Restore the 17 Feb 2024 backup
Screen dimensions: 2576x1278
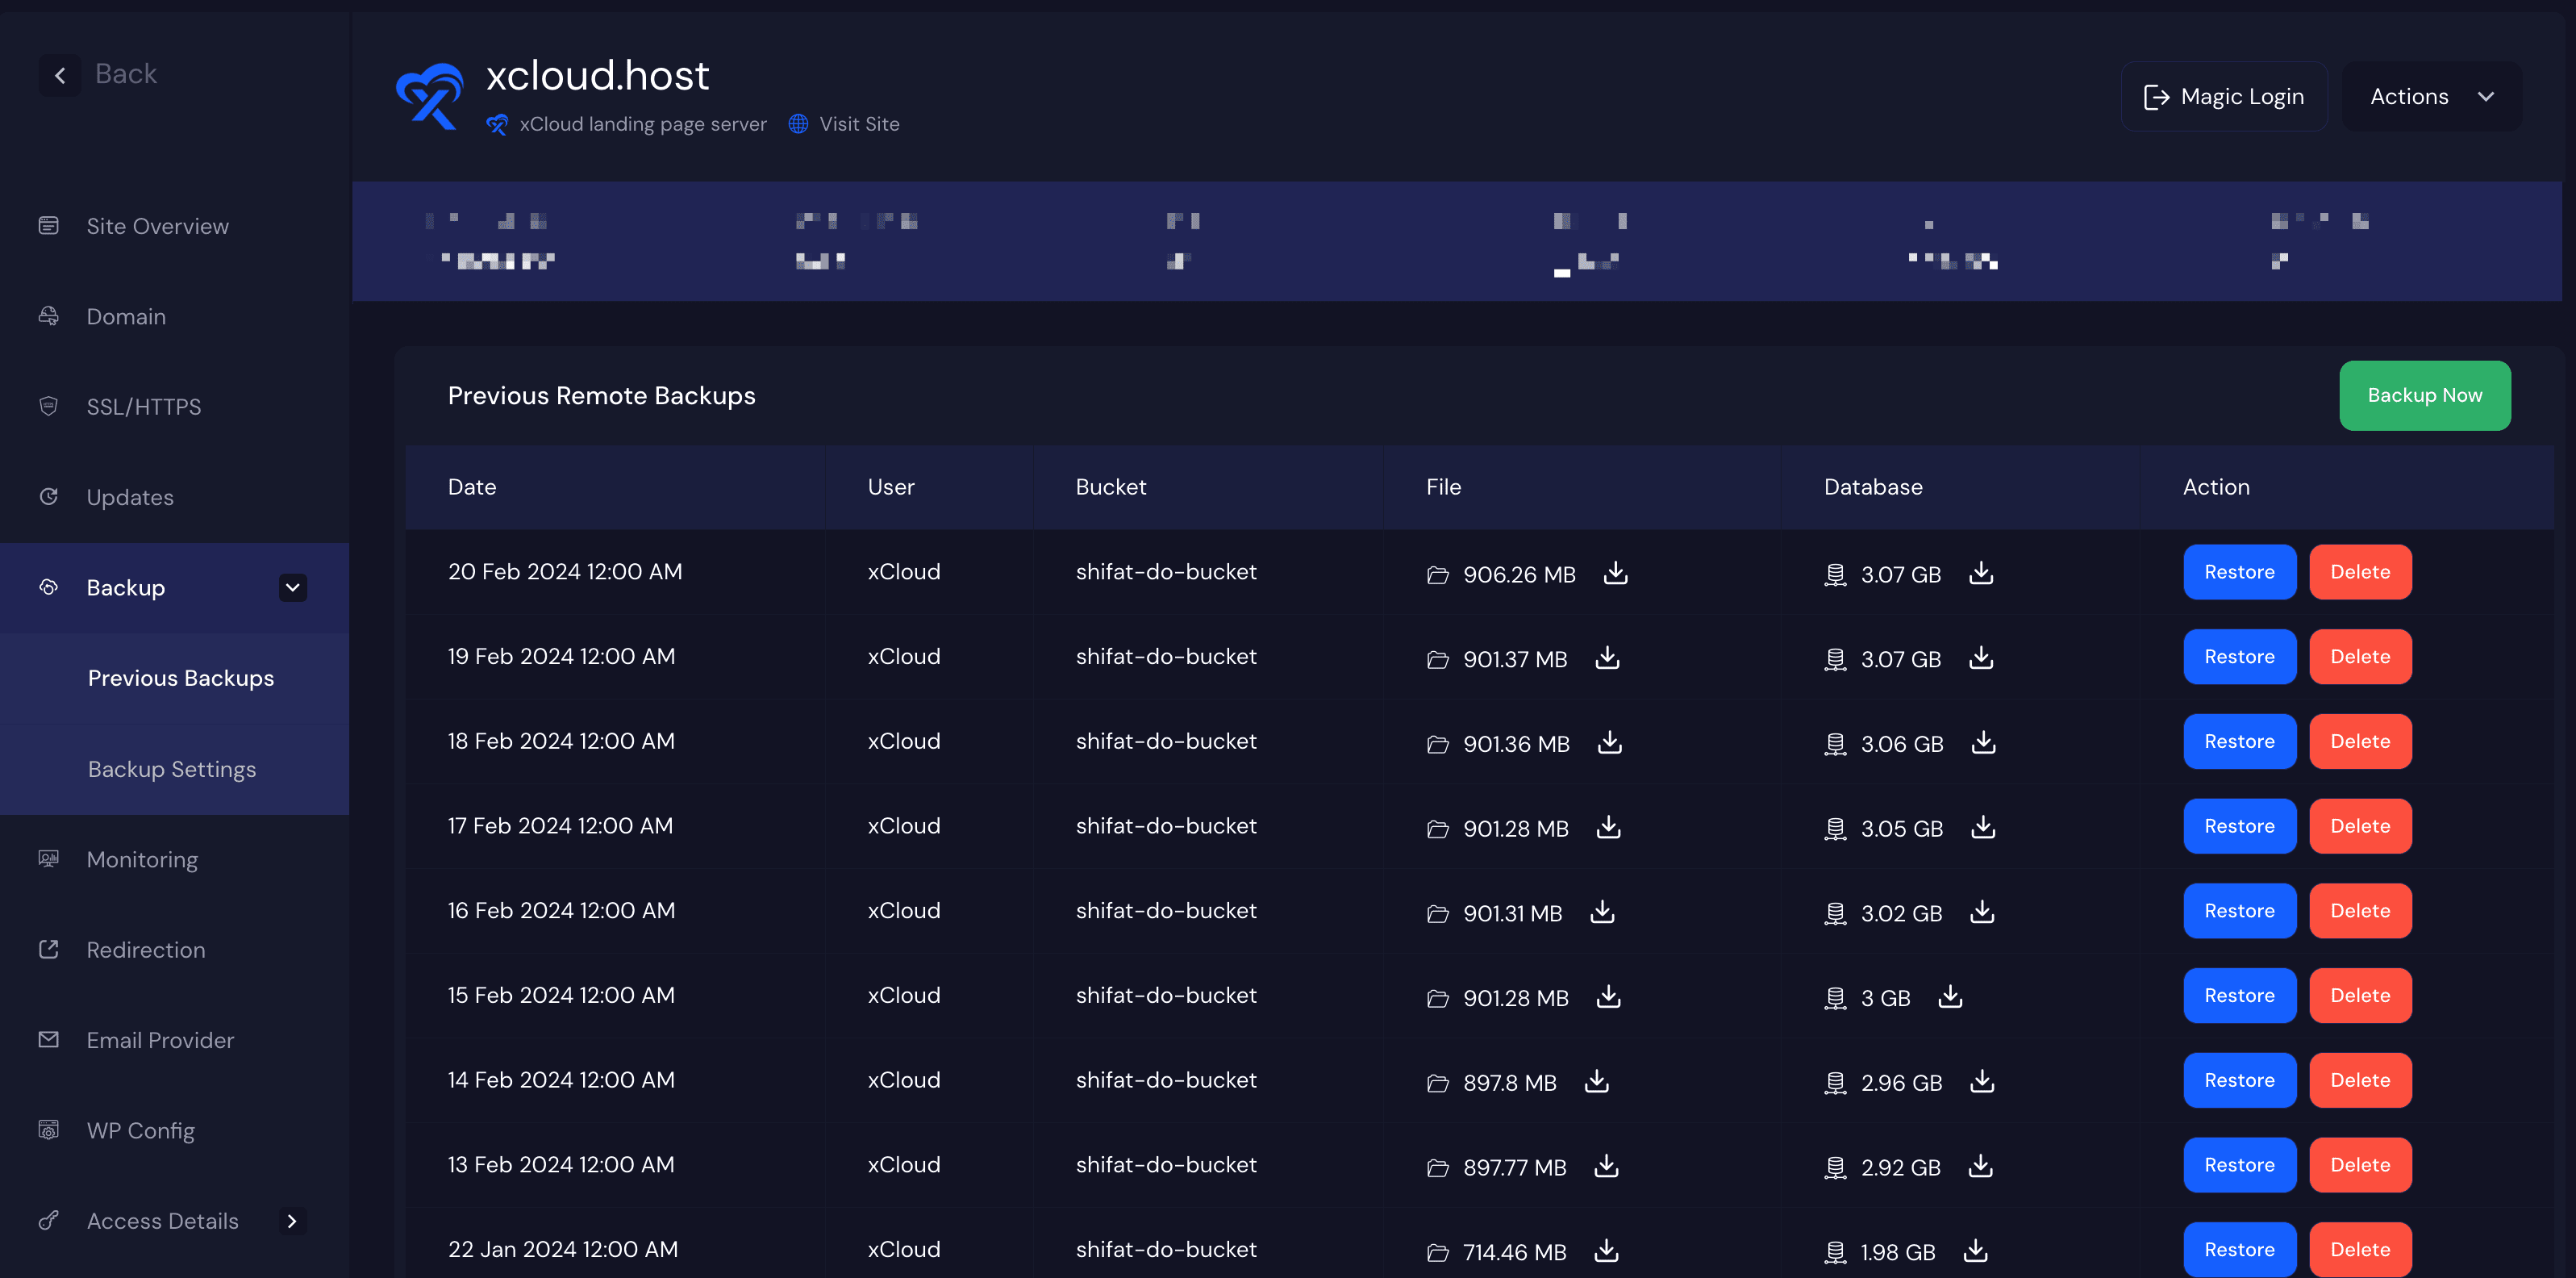click(x=2239, y=826)
